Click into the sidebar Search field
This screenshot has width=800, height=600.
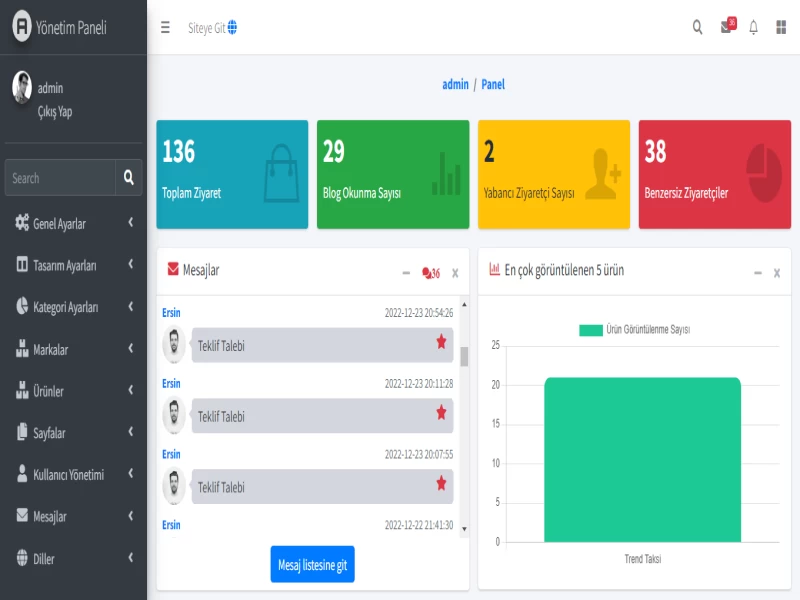coord(60,178)
